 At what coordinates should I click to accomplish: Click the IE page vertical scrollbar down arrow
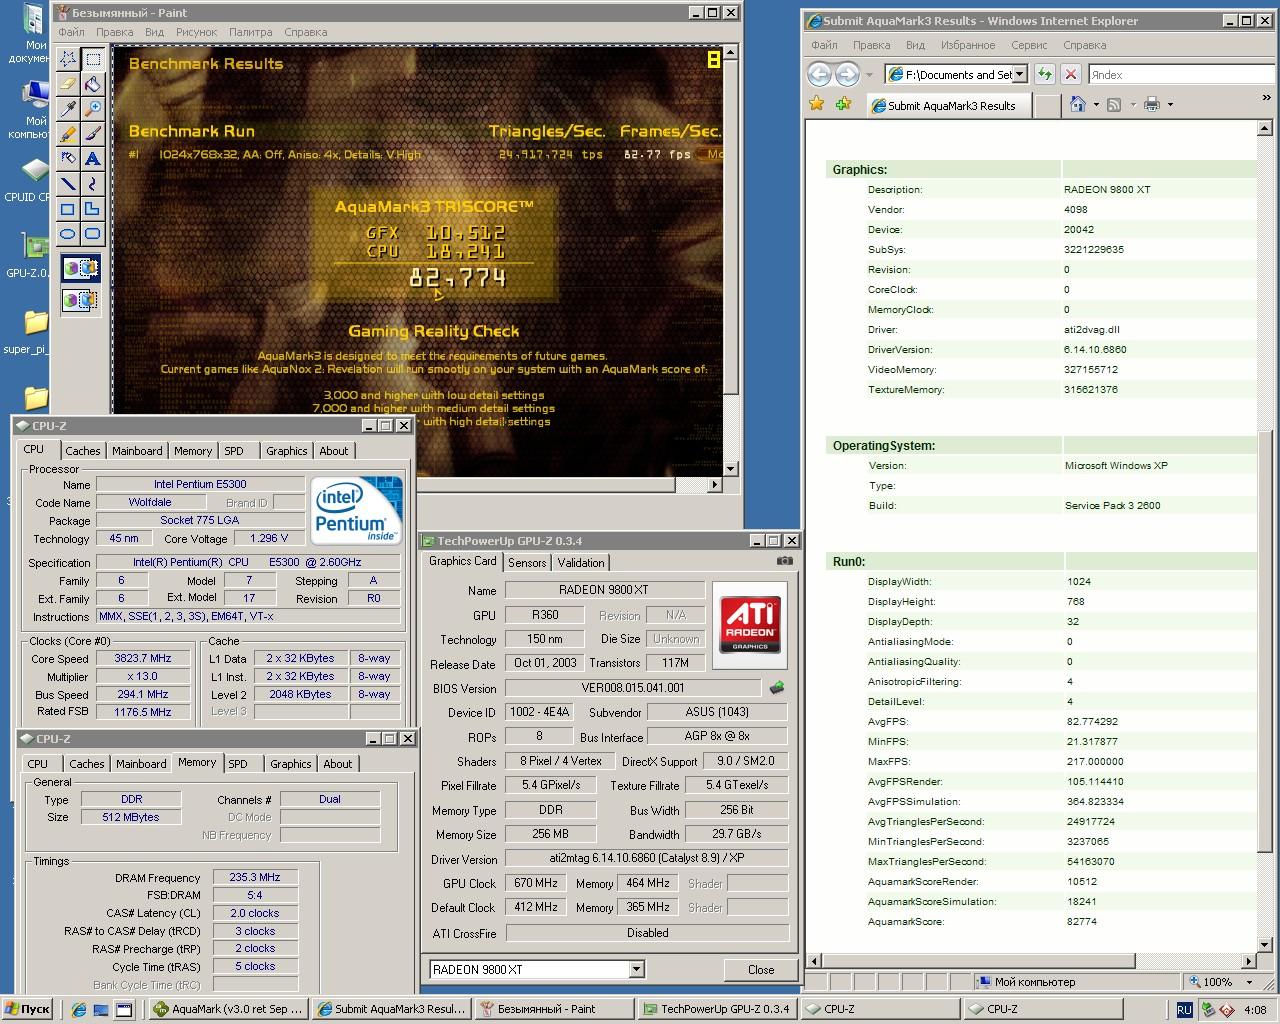coord(1264,944)
